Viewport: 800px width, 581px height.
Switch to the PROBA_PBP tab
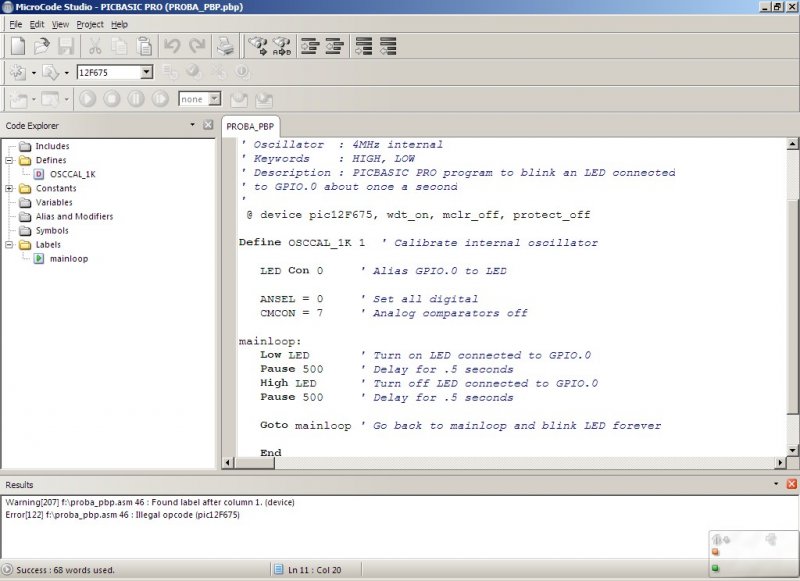pyautogui.click(x=250, y=127)
